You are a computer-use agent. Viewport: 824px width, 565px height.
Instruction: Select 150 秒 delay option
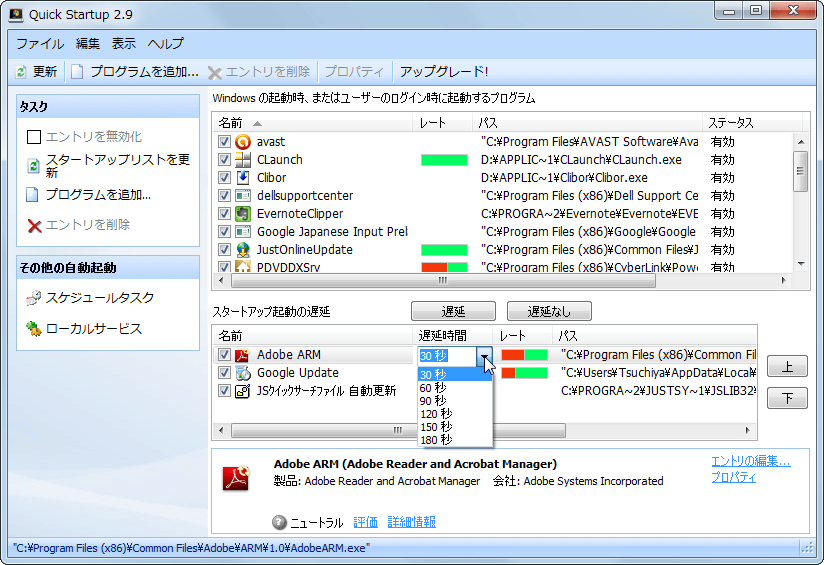click(455, 427)
